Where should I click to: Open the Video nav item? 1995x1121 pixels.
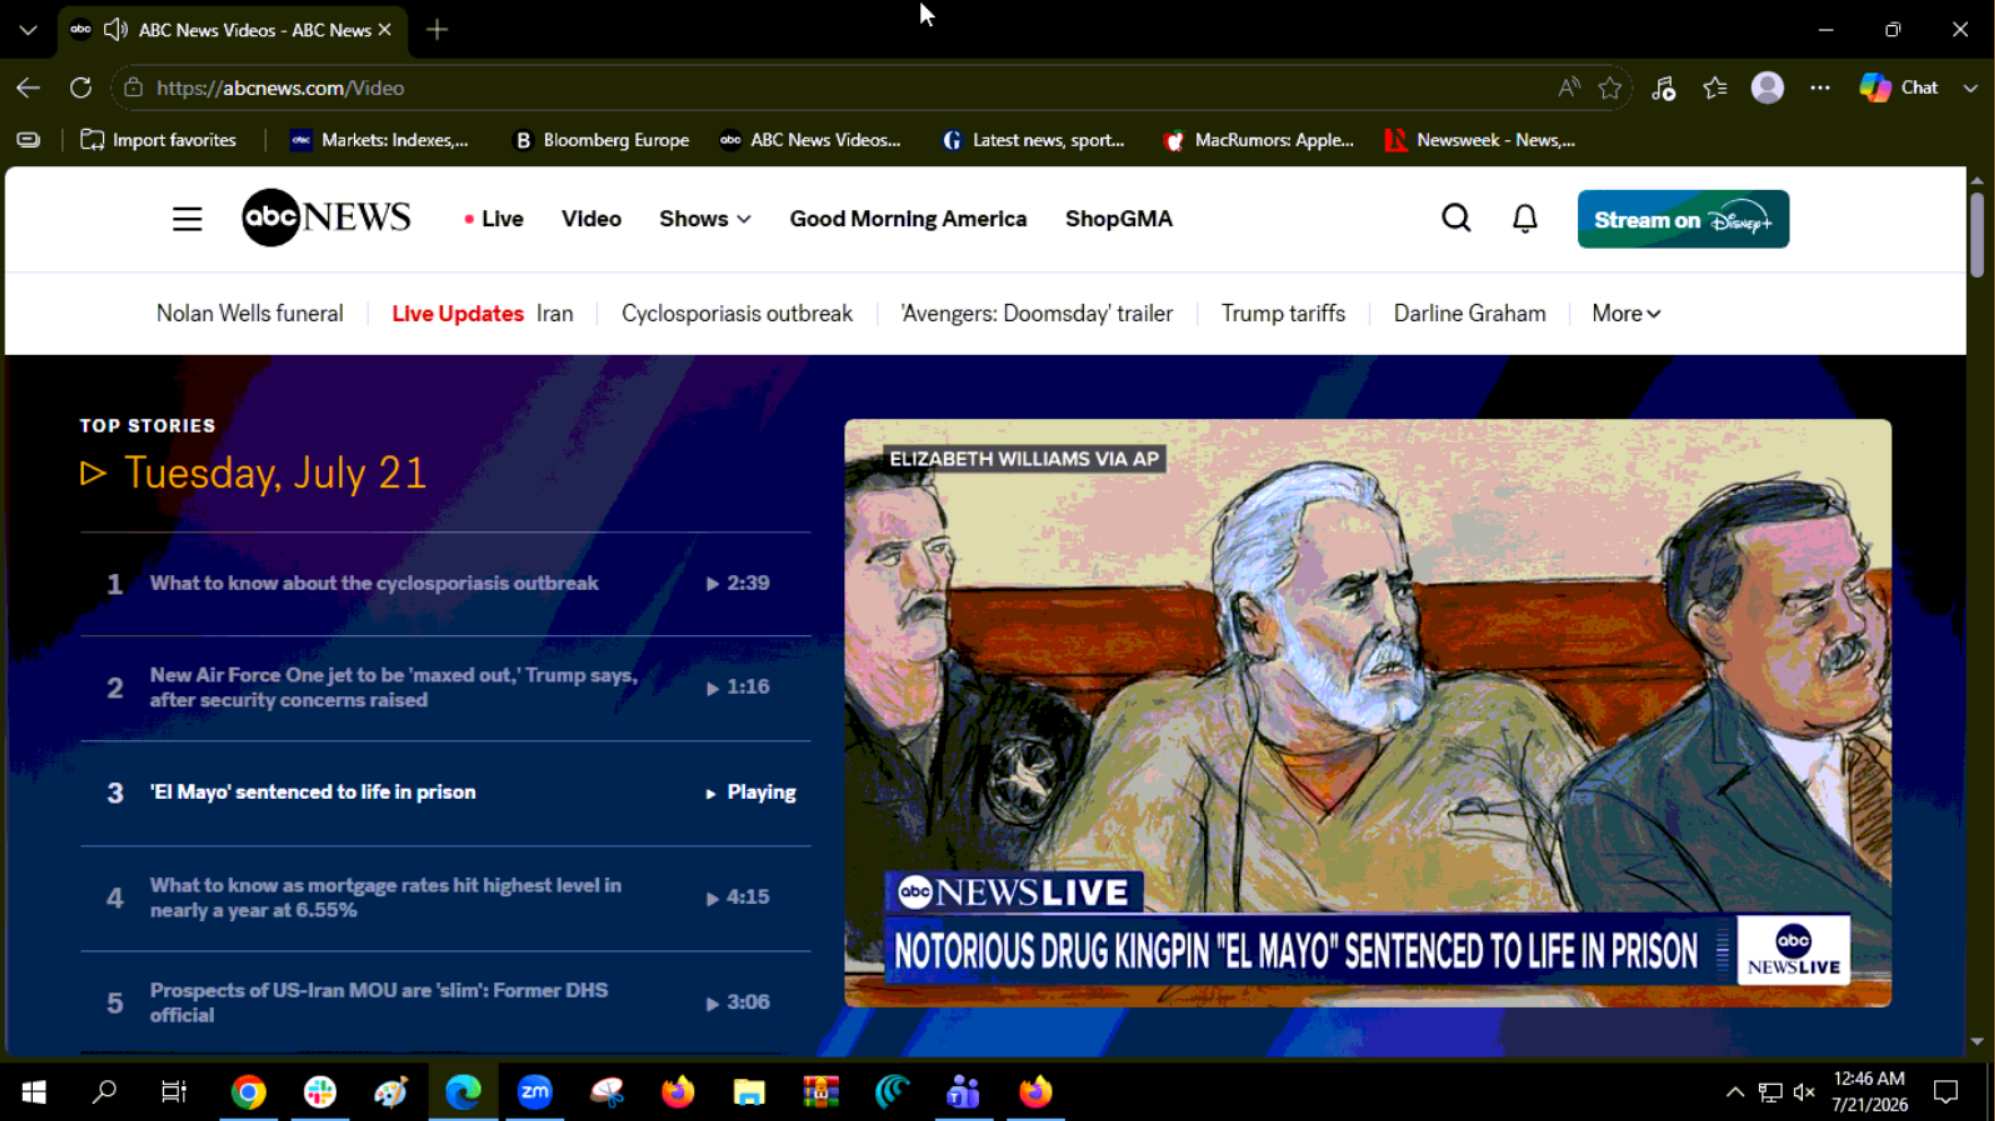click(591, 219)
